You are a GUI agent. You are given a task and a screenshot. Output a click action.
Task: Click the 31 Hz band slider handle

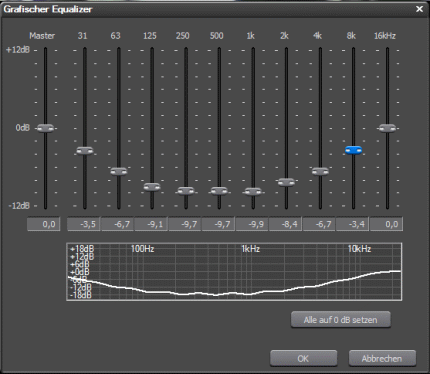[85, 151]
